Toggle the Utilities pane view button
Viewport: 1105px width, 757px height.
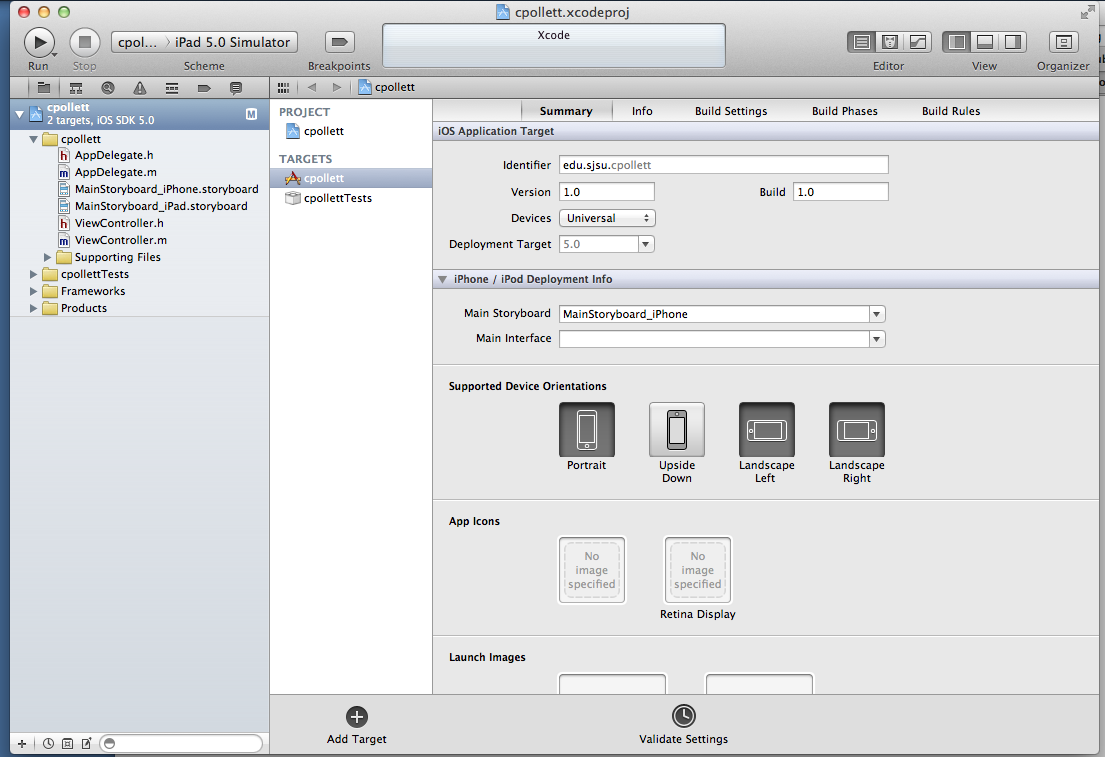coord(1013,42)
